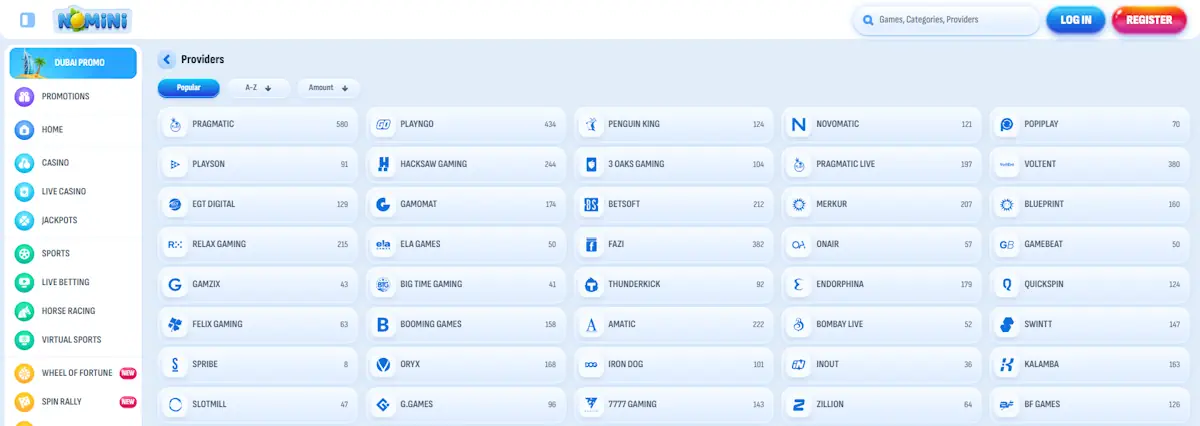Click the Felix Gaming clover logo
Screen dimensions: 1200x426
[x=175, y=325]
